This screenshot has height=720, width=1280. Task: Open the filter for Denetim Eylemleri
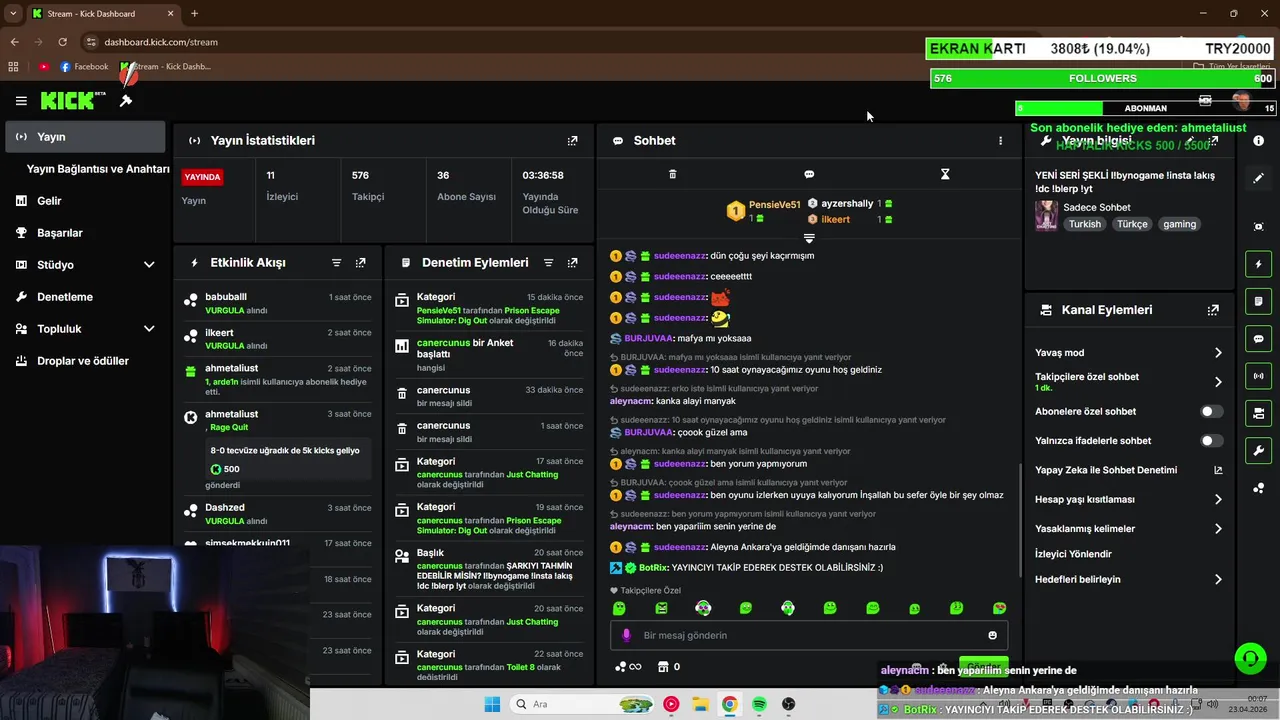[548, 263]
